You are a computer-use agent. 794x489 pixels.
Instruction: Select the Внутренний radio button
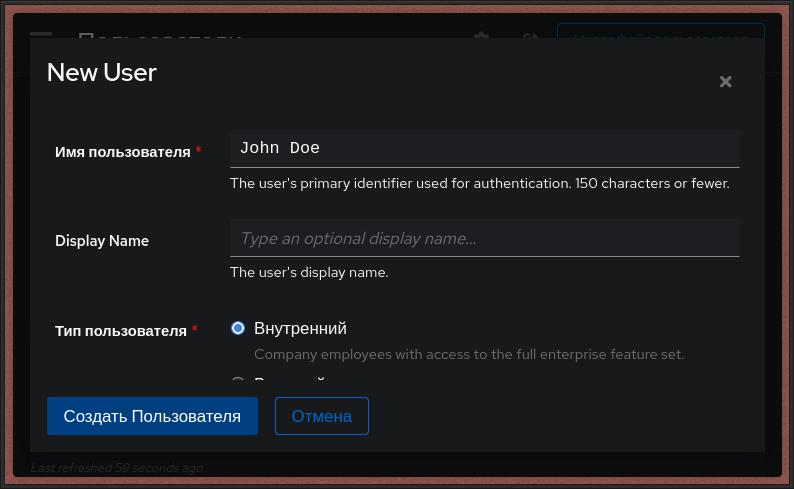[x=238, y=328]
